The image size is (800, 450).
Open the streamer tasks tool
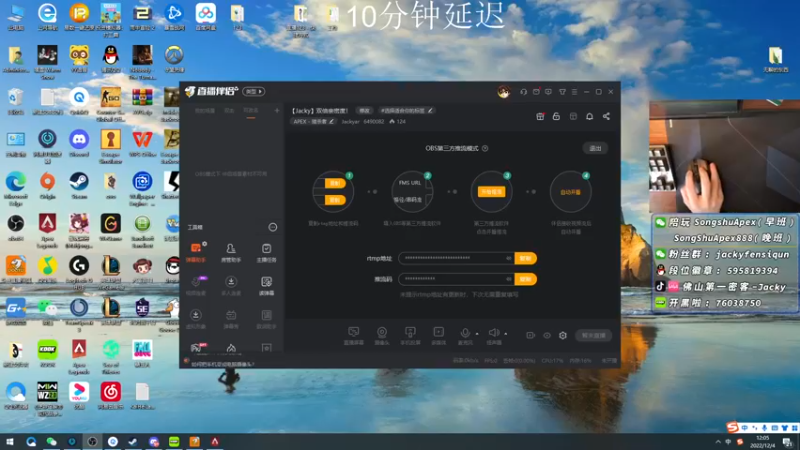(x=266, y=252)
